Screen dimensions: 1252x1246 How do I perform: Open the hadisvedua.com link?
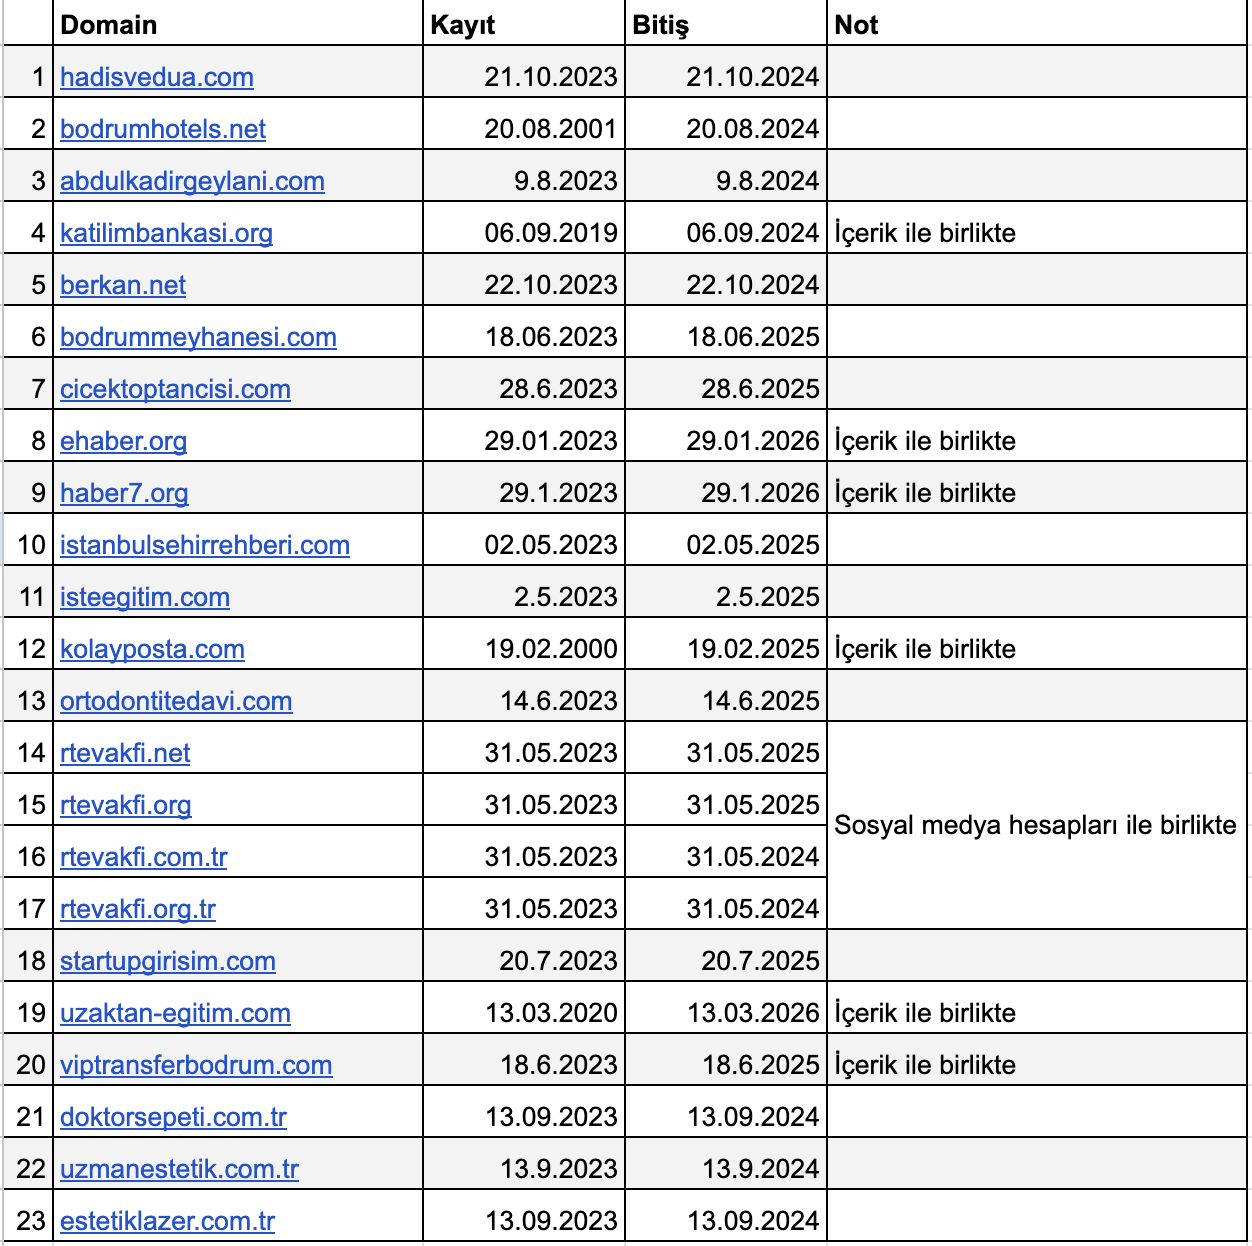click(157, 77)
